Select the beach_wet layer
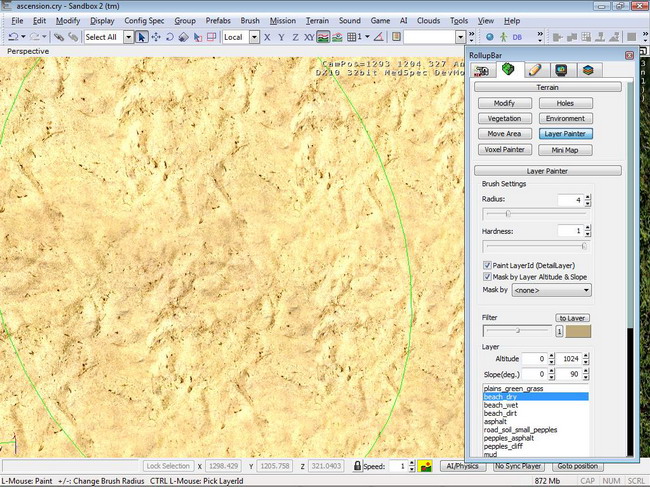This screenshot has width=650, height=487. pos(536,405)
